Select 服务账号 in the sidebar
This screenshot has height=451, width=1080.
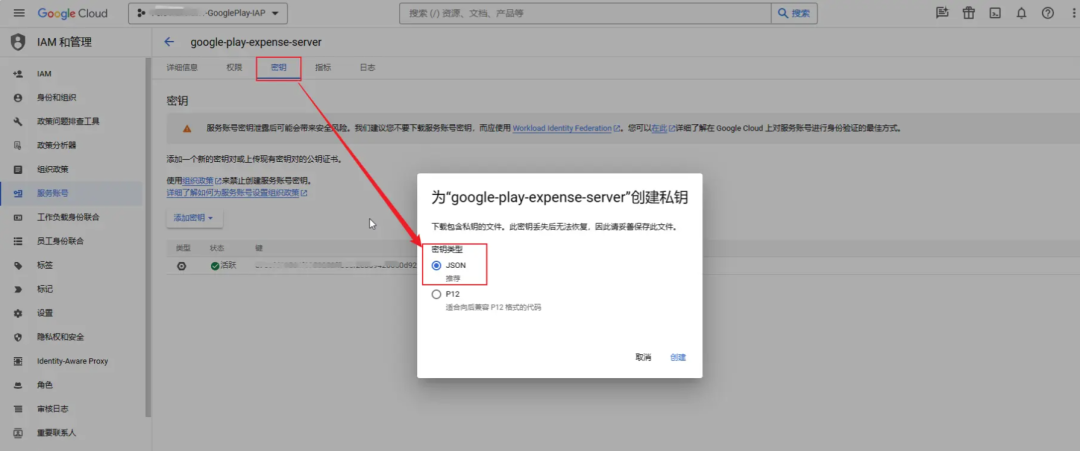(x=72, y=193)
